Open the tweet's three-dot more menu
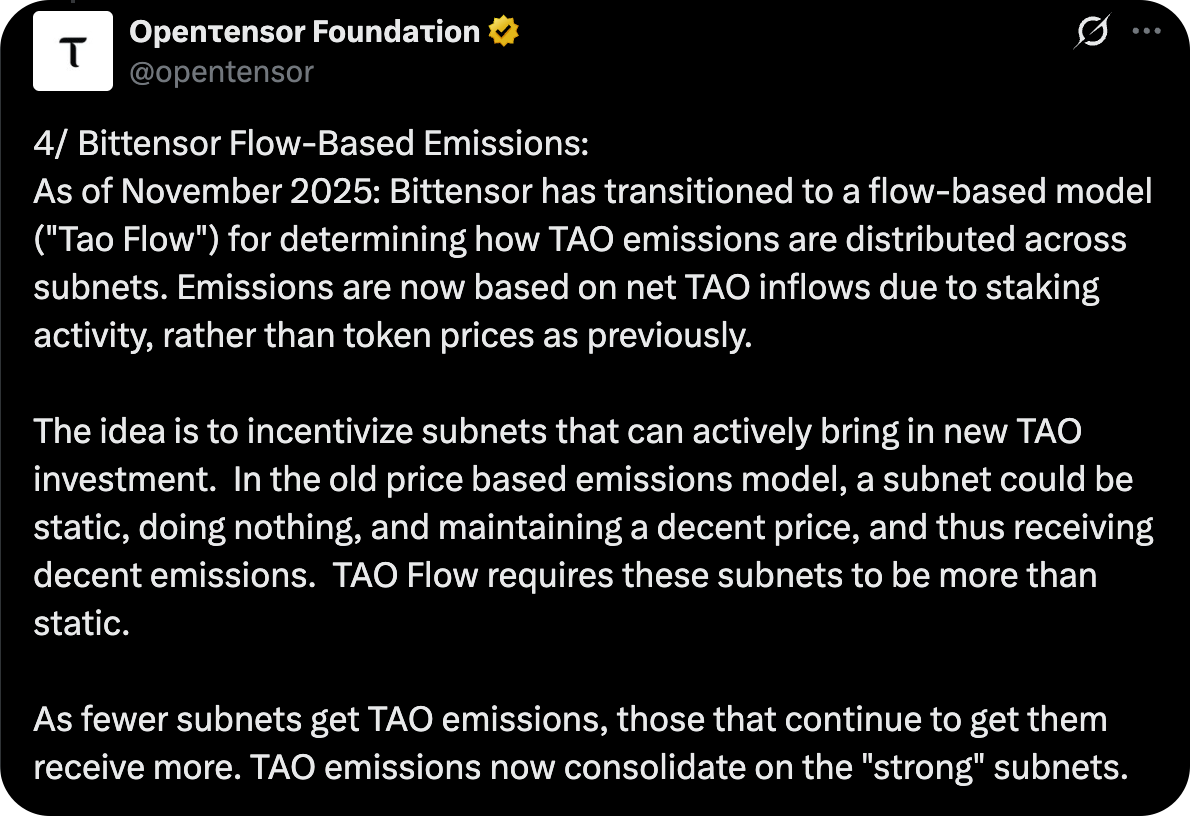This screenshot has width=1190, height=816. tap(1146, 31)
